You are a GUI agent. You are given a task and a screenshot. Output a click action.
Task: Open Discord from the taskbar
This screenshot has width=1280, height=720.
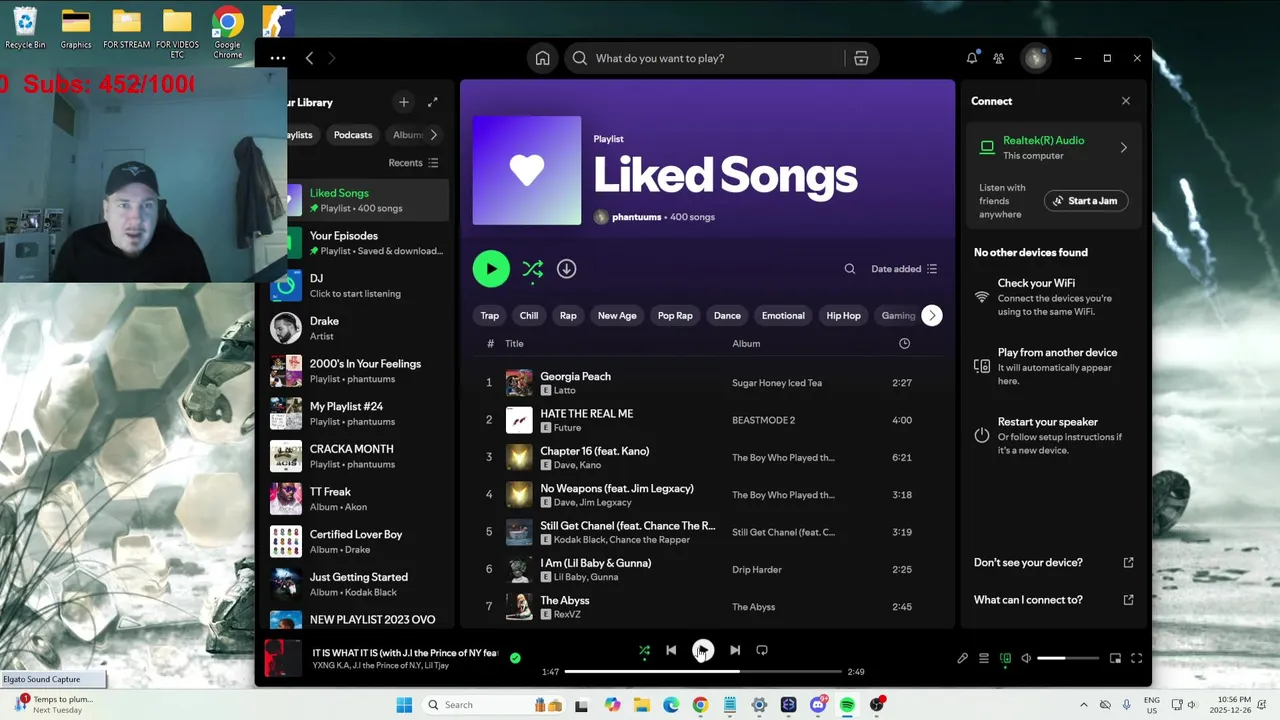(x=818, y=705)
